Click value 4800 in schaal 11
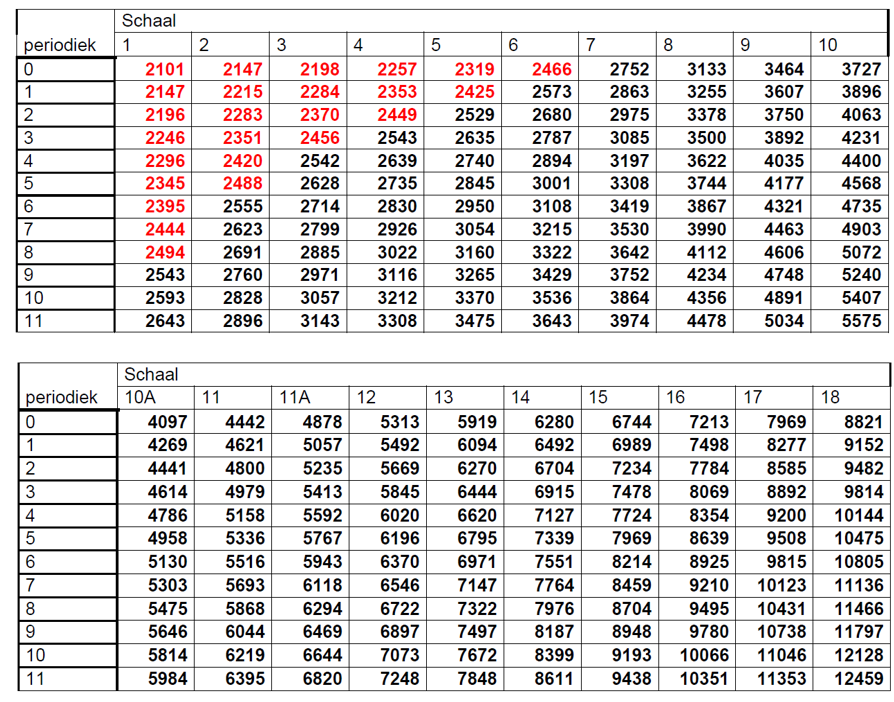The width and height of the screenshot is (894, 702). click(x=245, y=468)
